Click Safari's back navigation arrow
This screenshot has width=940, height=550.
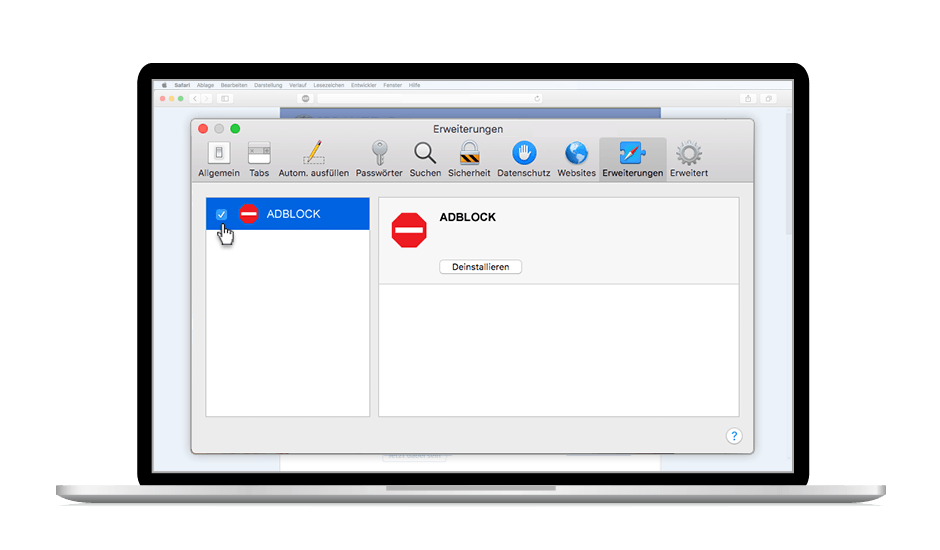coord(195,98)
